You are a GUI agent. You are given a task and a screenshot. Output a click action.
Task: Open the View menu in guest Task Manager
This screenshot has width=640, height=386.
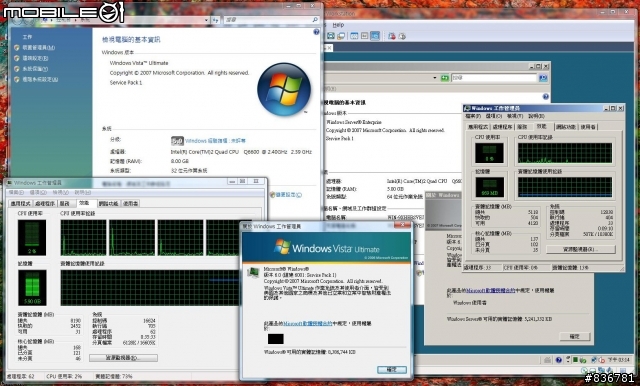[x=515, y=116]
